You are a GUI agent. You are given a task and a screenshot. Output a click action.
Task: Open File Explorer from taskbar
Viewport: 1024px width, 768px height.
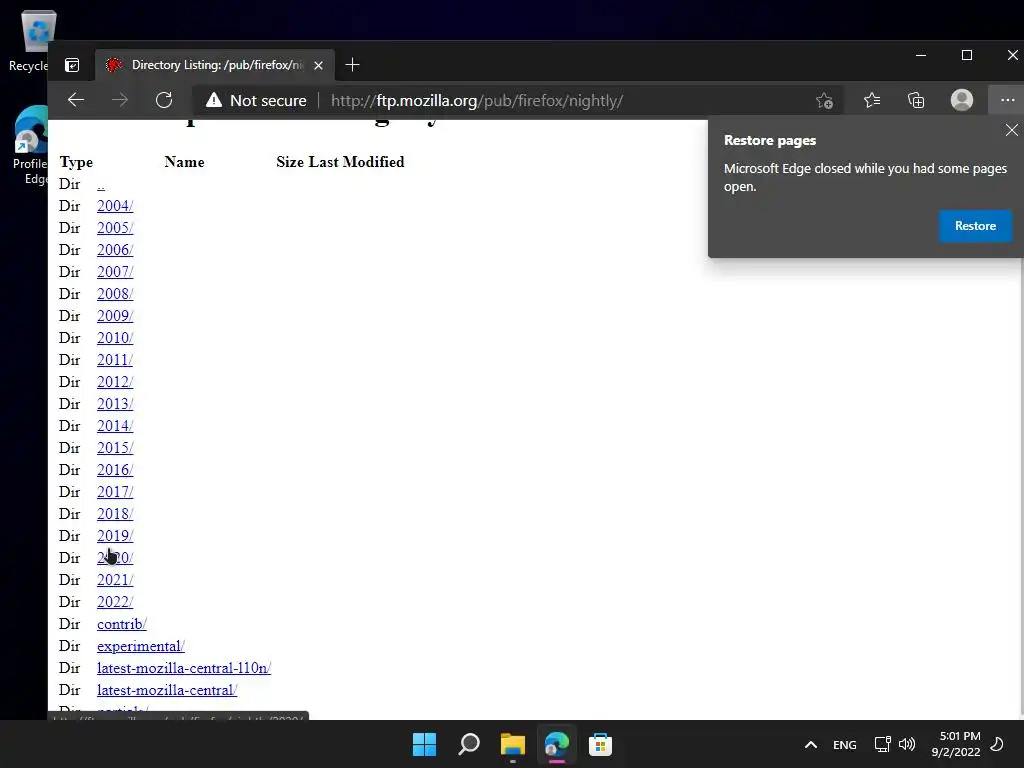(x=513, y=744)
